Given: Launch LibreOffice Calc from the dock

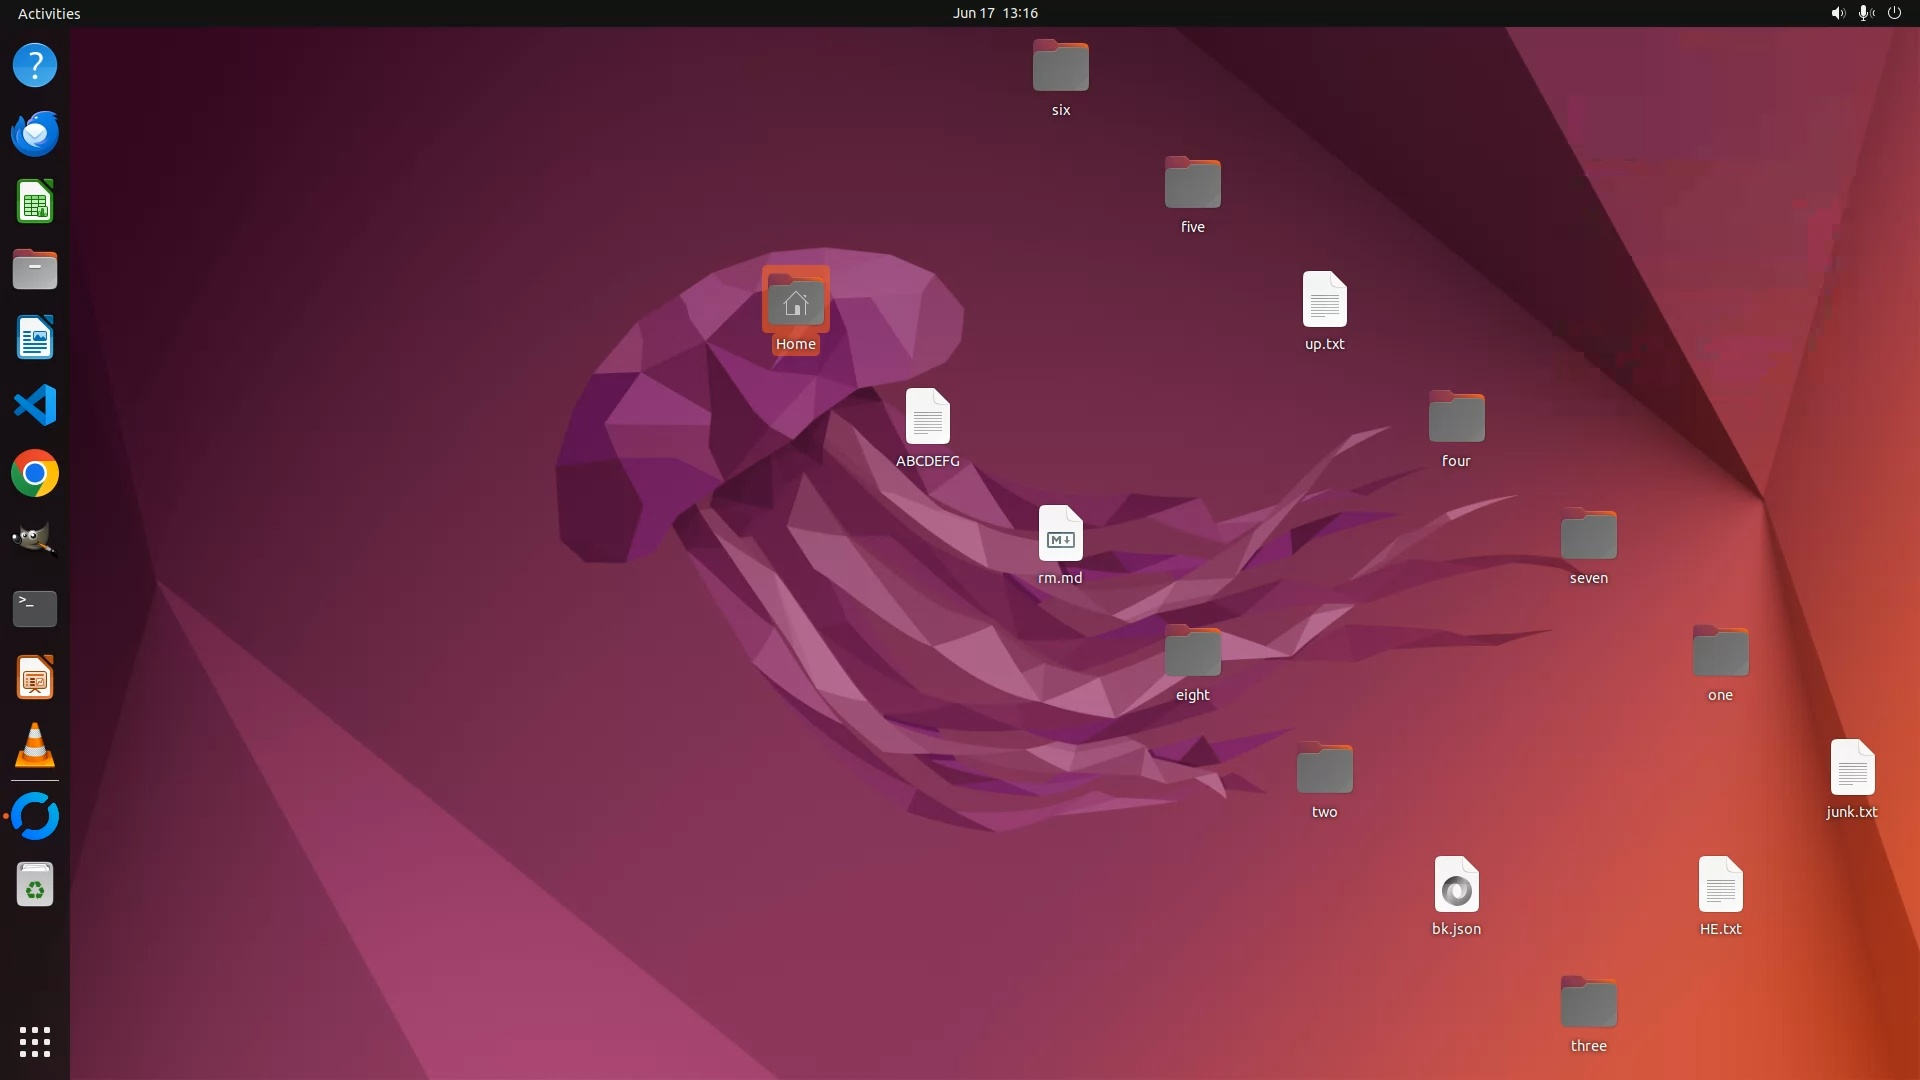Looking at the screenshot, I should tap(35, 202).
